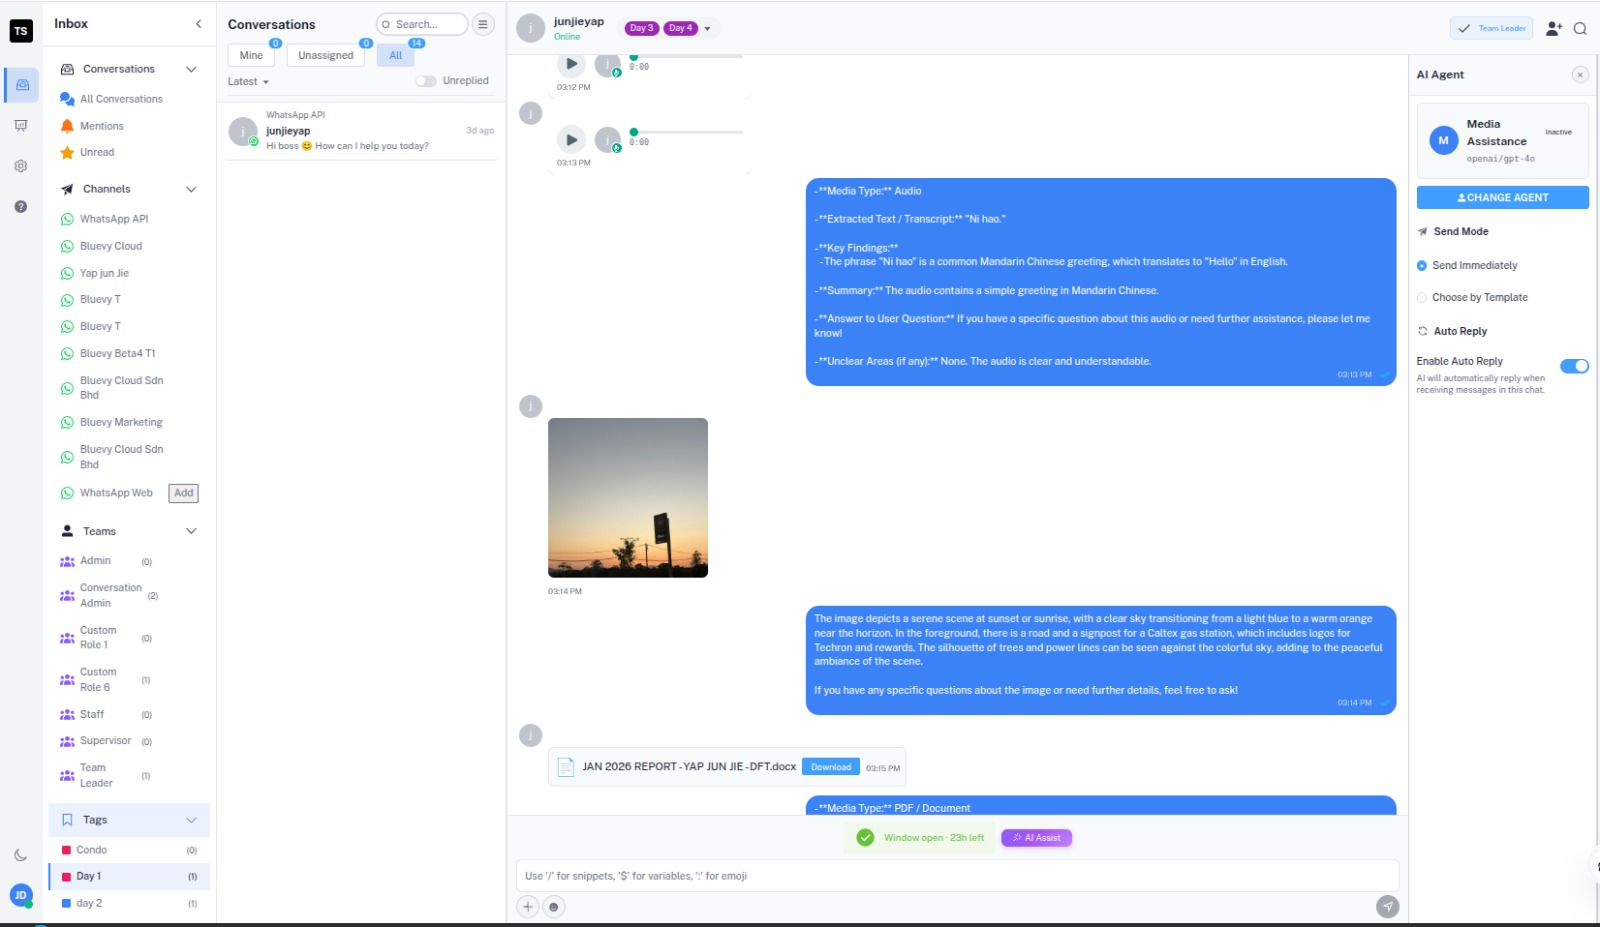Open the emoji picker icon
The width and height of the screenshot is (1600, 927).
point(554,907)
